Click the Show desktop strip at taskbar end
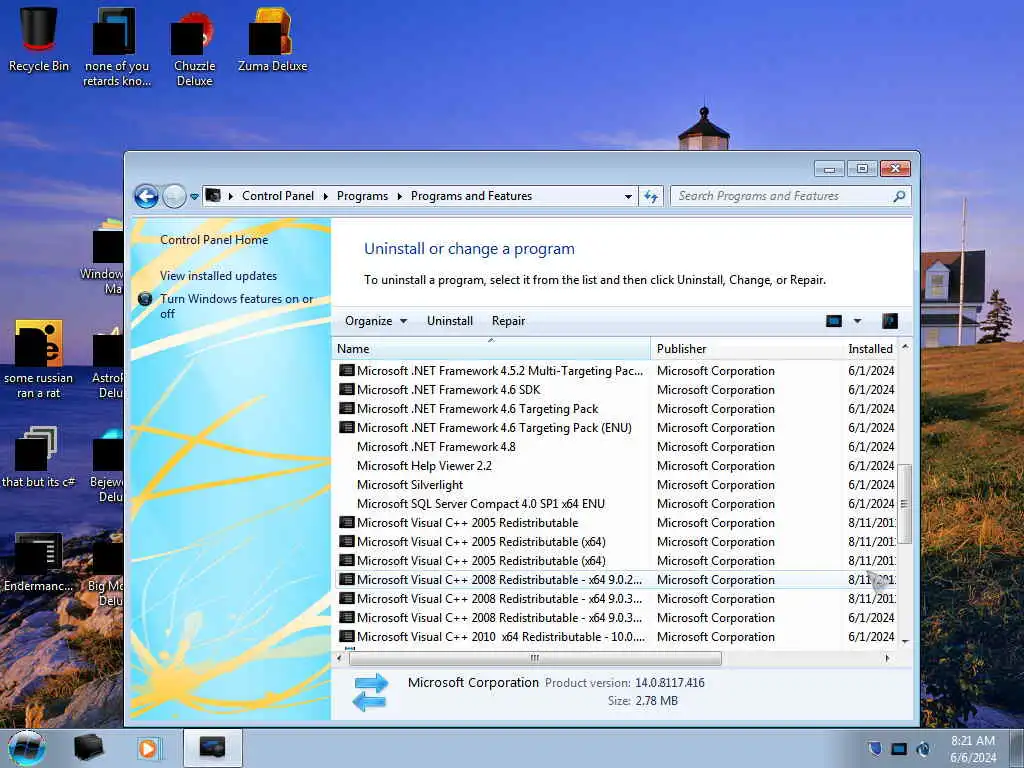1024x768 pixels. point(1017,748)
